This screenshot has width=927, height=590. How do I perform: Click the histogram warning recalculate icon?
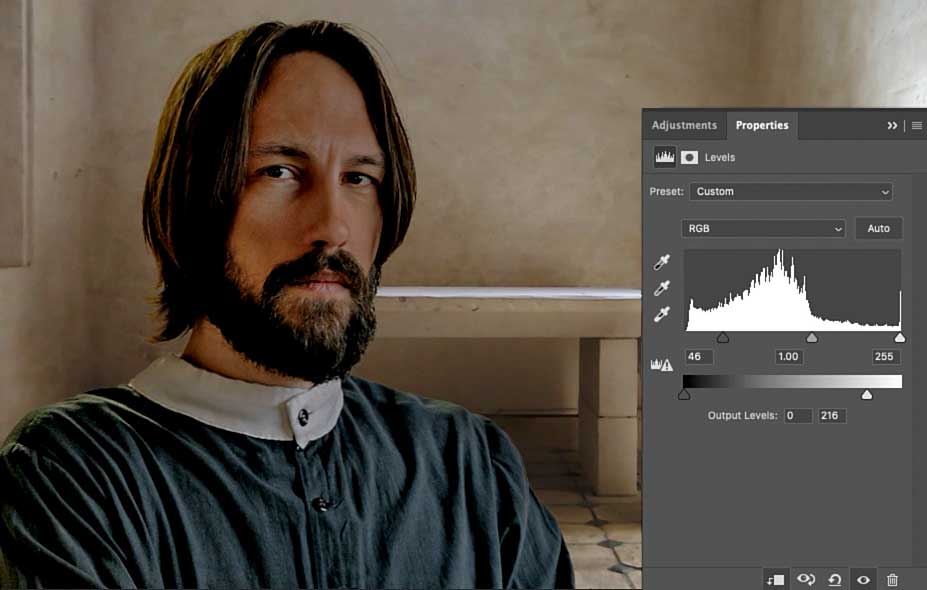click(662, 364)
